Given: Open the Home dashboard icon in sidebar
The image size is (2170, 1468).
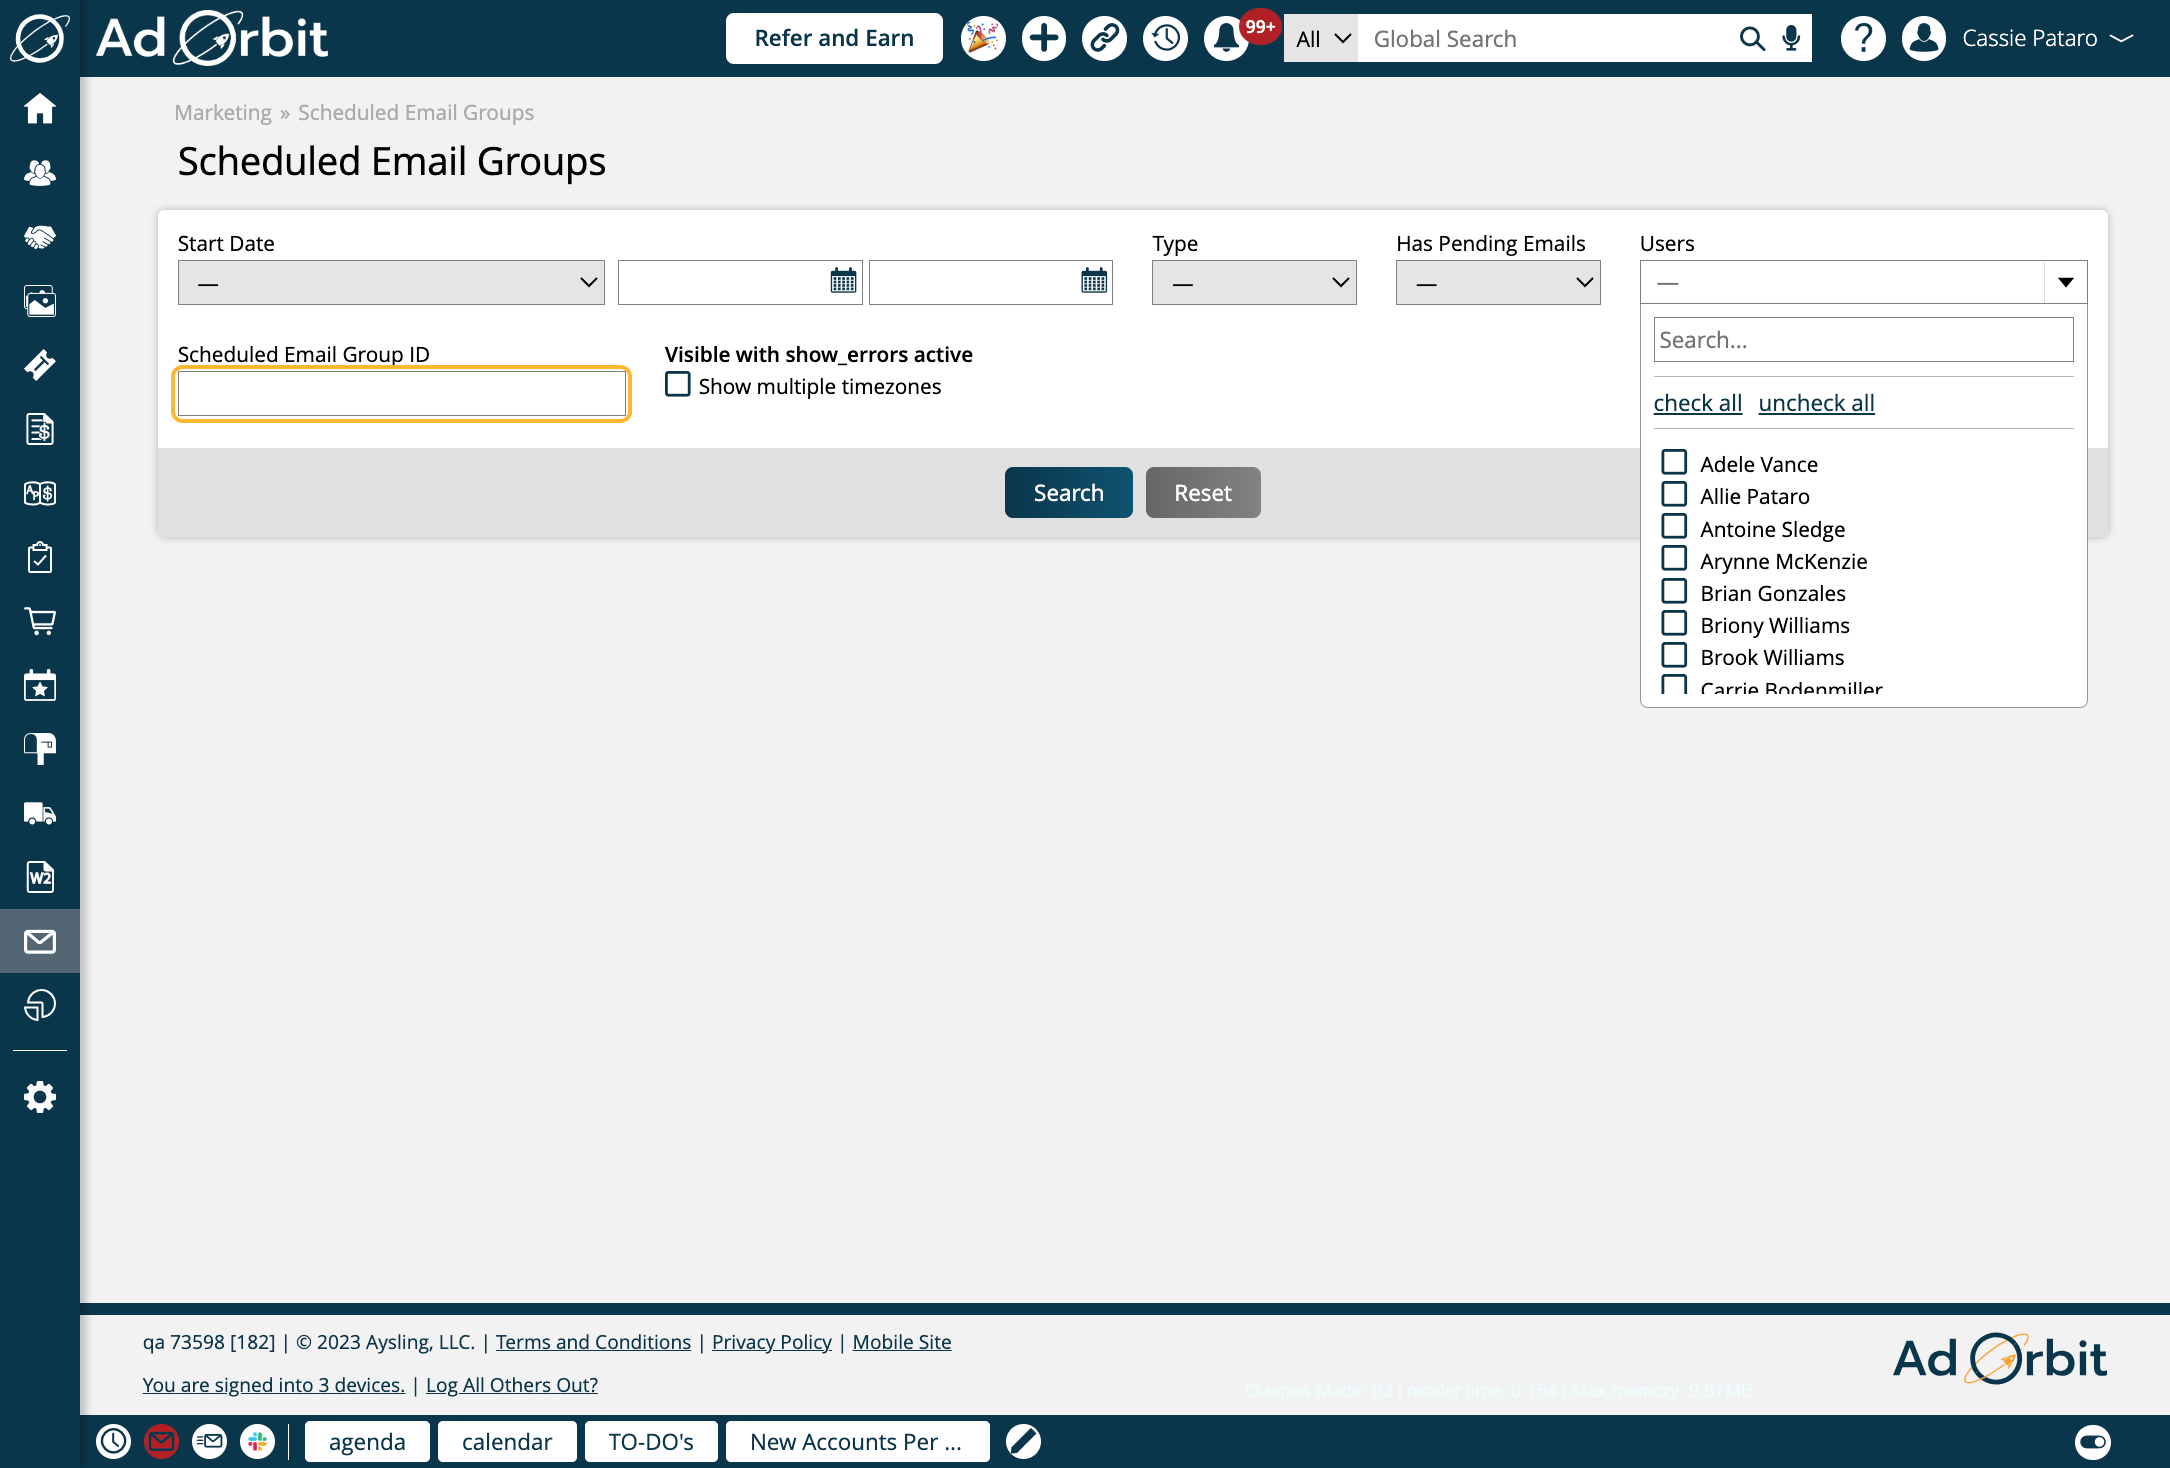Looking at the screenshot, I should [40, 108].
